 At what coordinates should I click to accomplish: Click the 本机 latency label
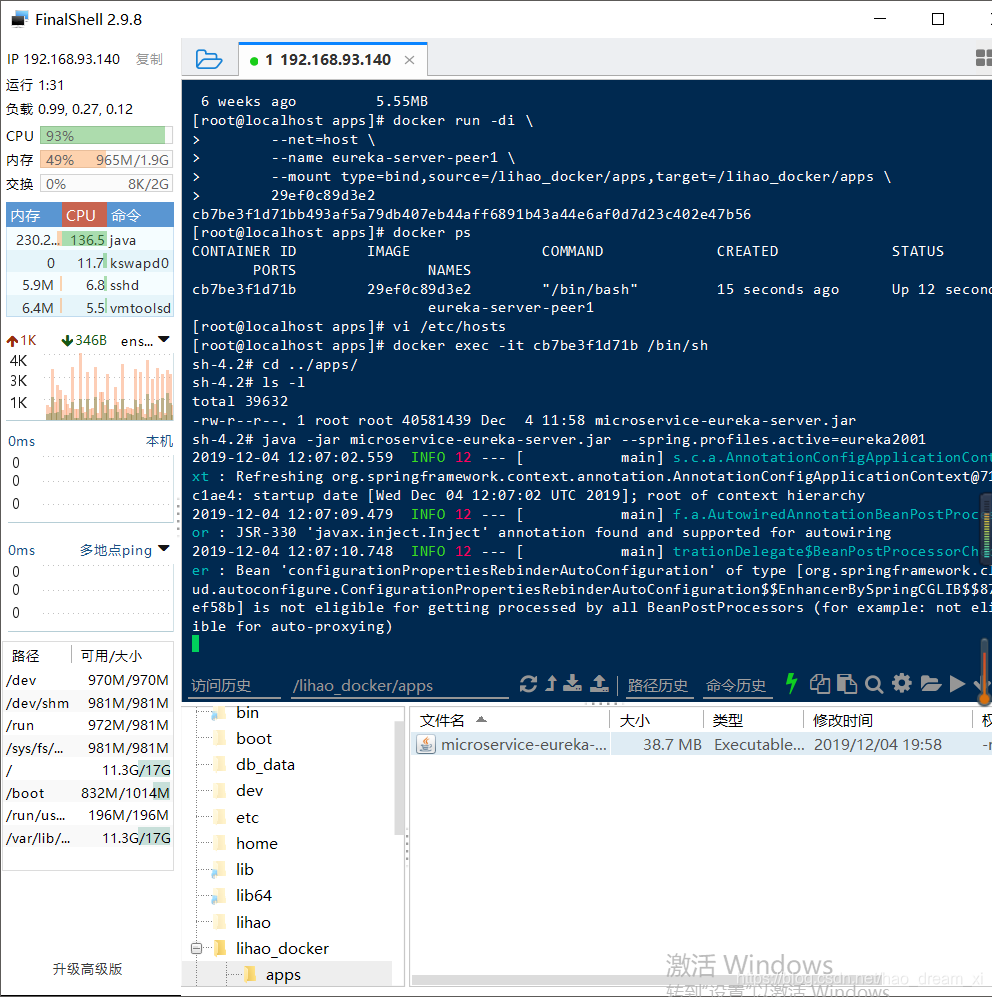coord(159,441)
